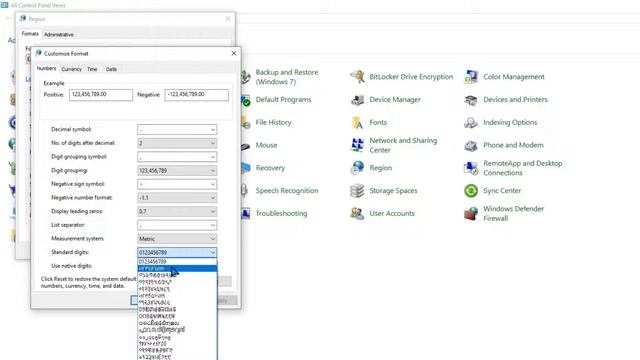This screenshot has width=640, height=360.
Task: Open the Fonts icon
Action: [x=358, y=122]
